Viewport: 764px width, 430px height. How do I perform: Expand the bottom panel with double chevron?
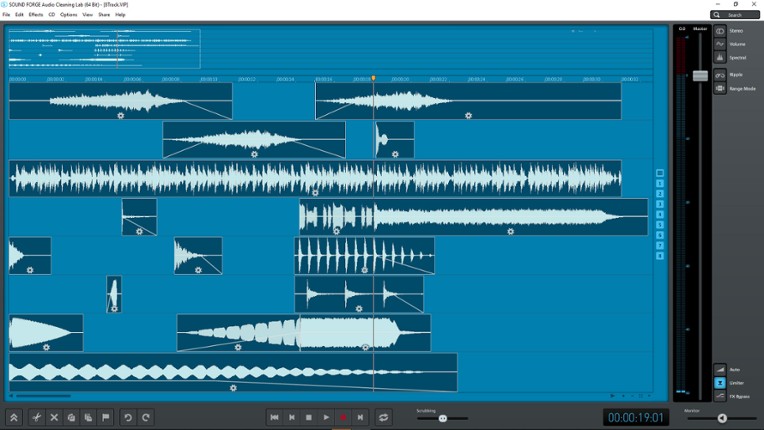pos(14,417)
